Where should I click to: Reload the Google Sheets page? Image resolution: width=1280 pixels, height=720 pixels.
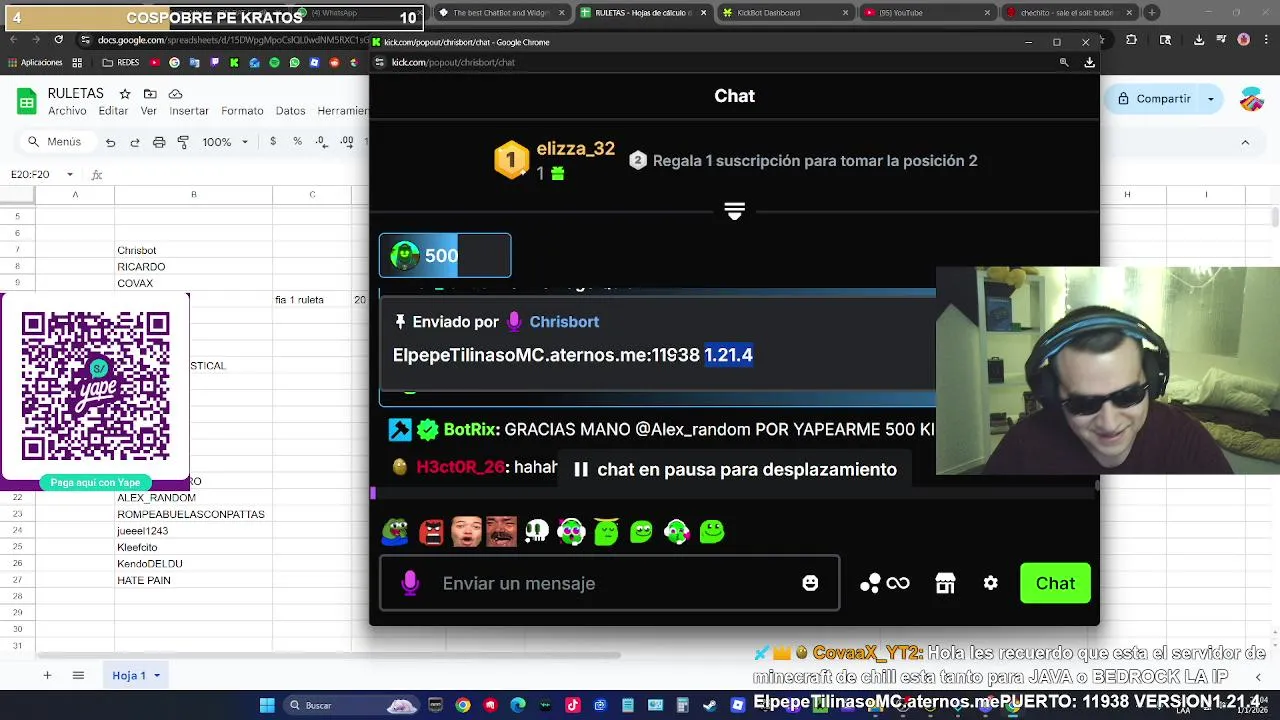tap(58, 40)
